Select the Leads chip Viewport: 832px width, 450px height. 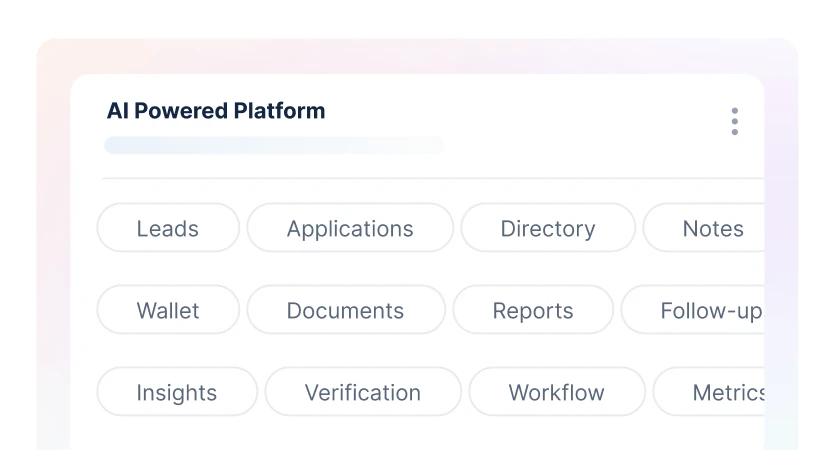point(168,228)
